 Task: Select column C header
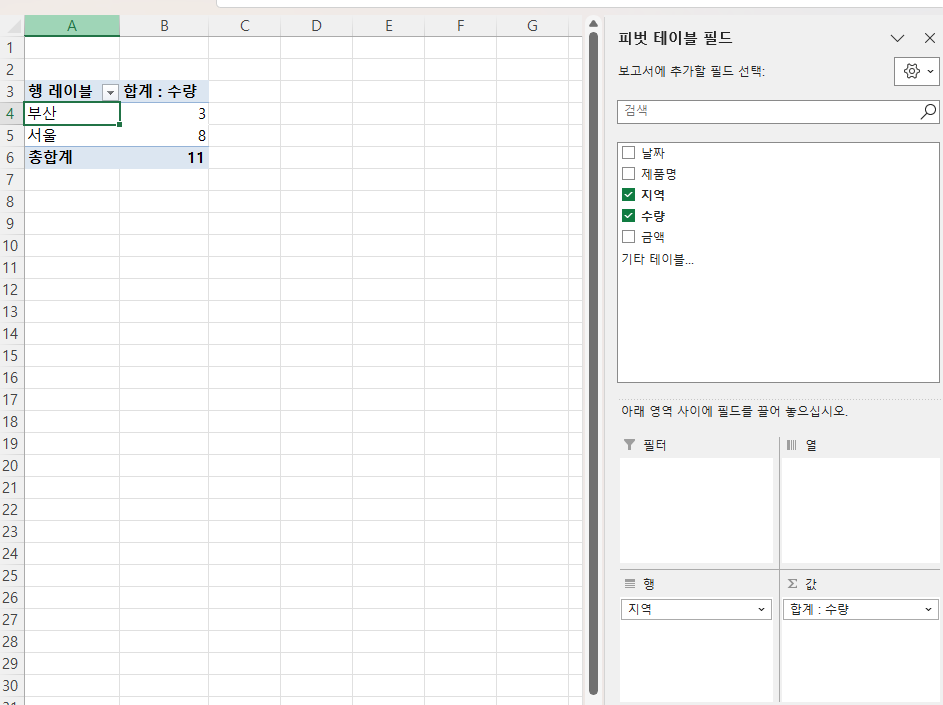pos(245,26)
